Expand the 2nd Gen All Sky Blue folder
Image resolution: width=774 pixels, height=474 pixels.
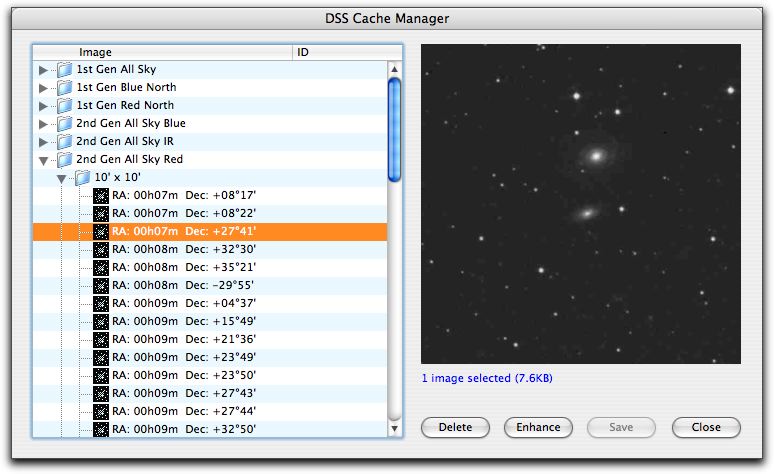coord(43,125)
